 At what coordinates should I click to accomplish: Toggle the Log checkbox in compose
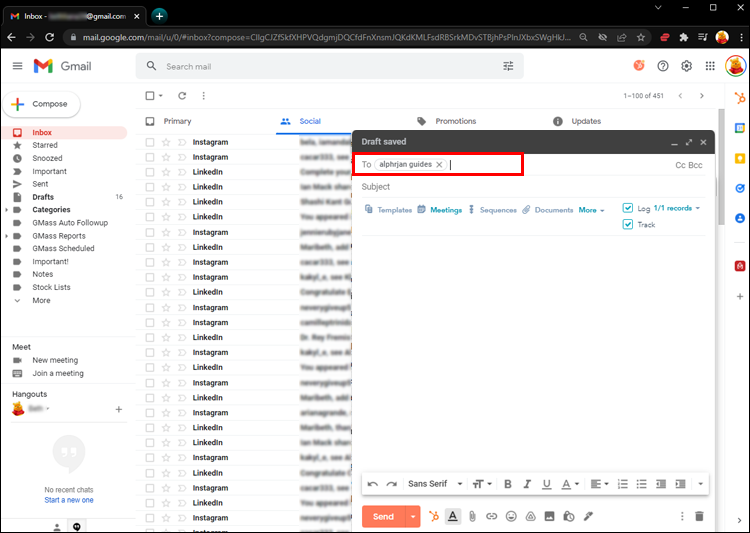click(x=628, y=208)
